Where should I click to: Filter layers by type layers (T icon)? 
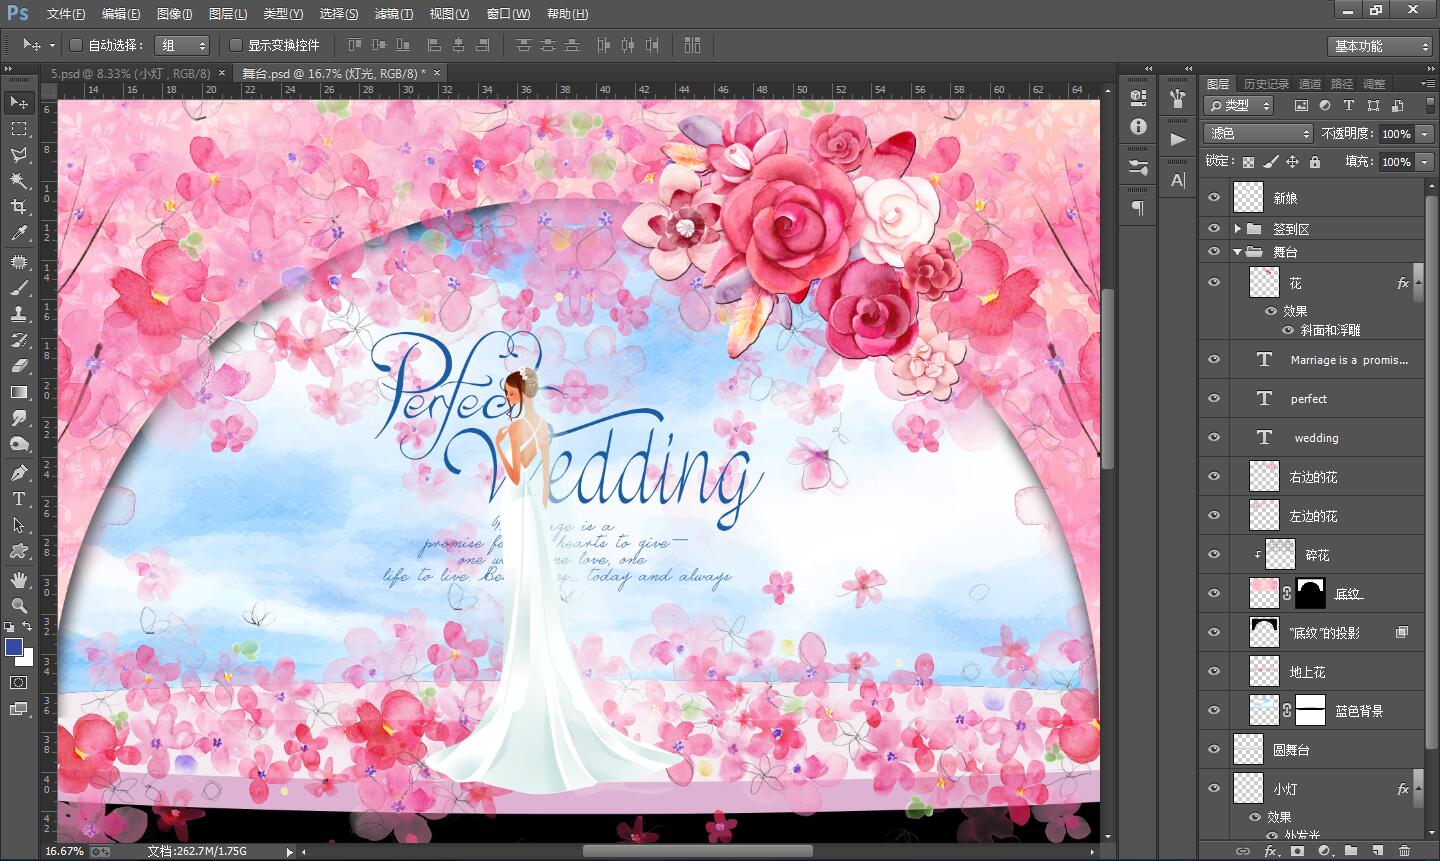[1348, 105]
